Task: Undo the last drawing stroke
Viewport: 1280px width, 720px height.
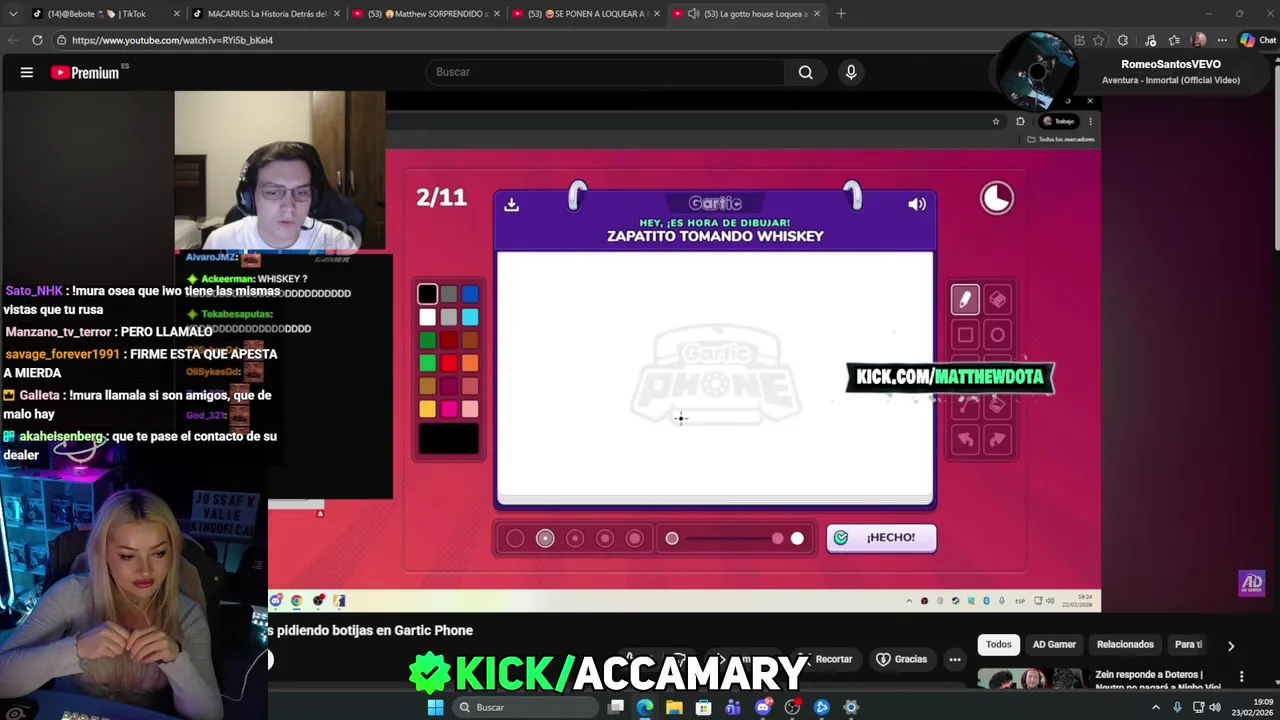Action: [x=965, y=439]
